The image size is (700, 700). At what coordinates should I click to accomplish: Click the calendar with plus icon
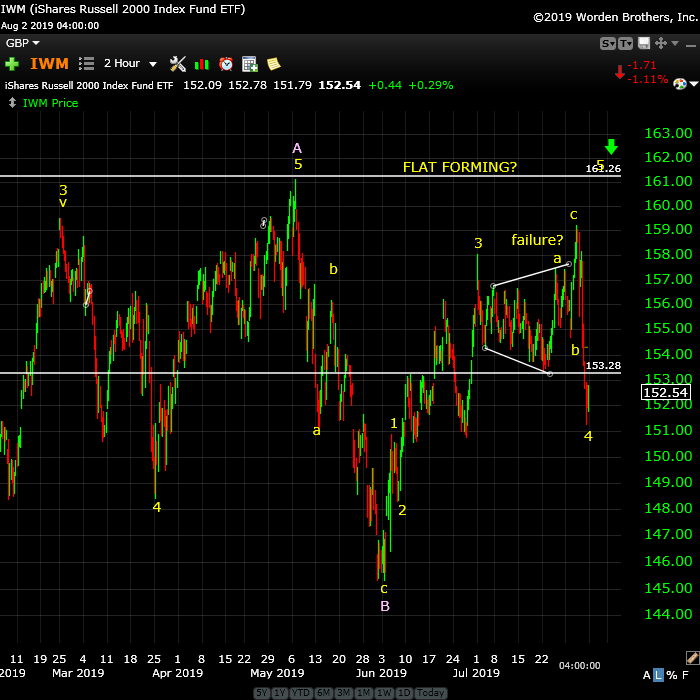point(250,64)
